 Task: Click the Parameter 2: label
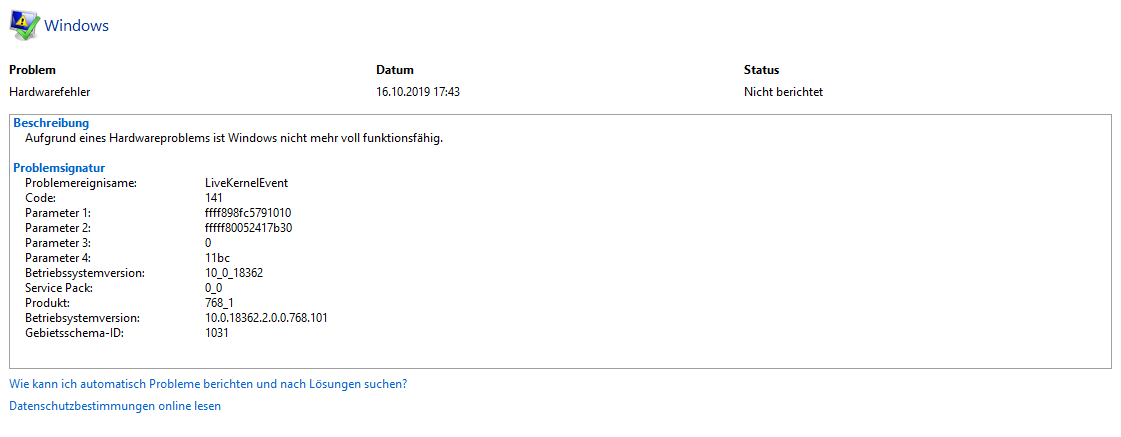(x=58, y=227)
